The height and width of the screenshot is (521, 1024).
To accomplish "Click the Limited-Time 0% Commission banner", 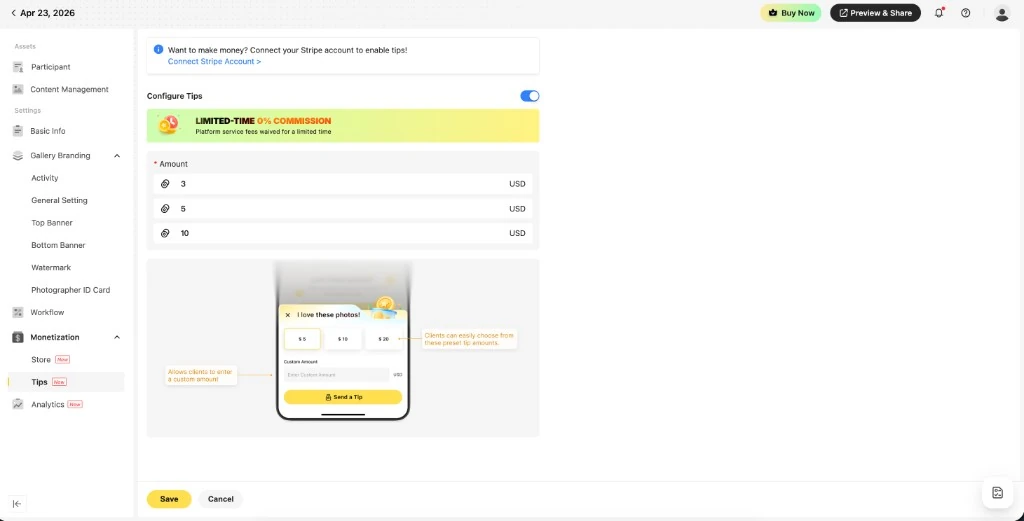I will tap(343, 125).
